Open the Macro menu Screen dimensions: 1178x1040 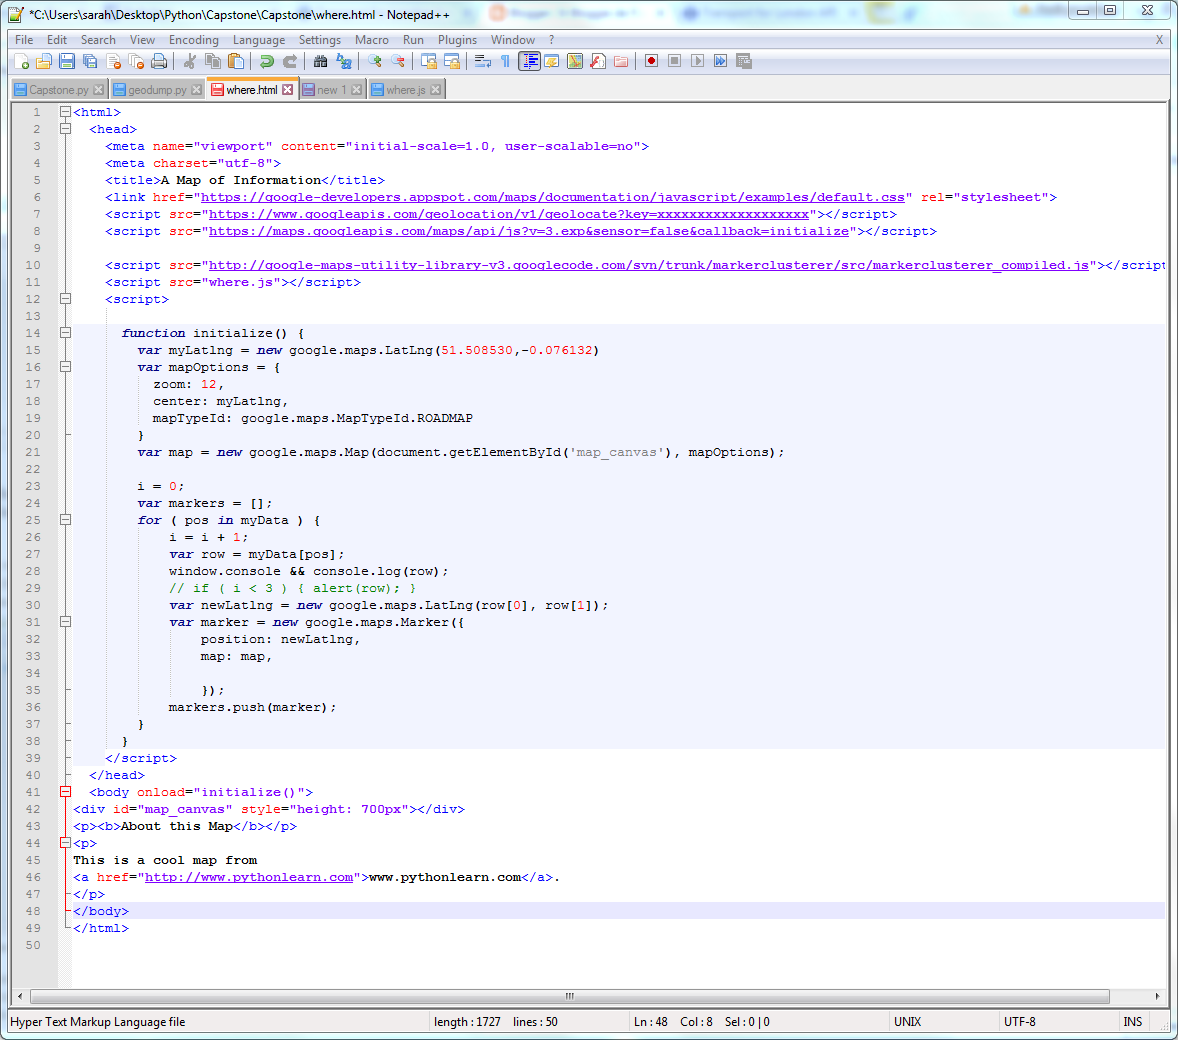coord(372,40)
